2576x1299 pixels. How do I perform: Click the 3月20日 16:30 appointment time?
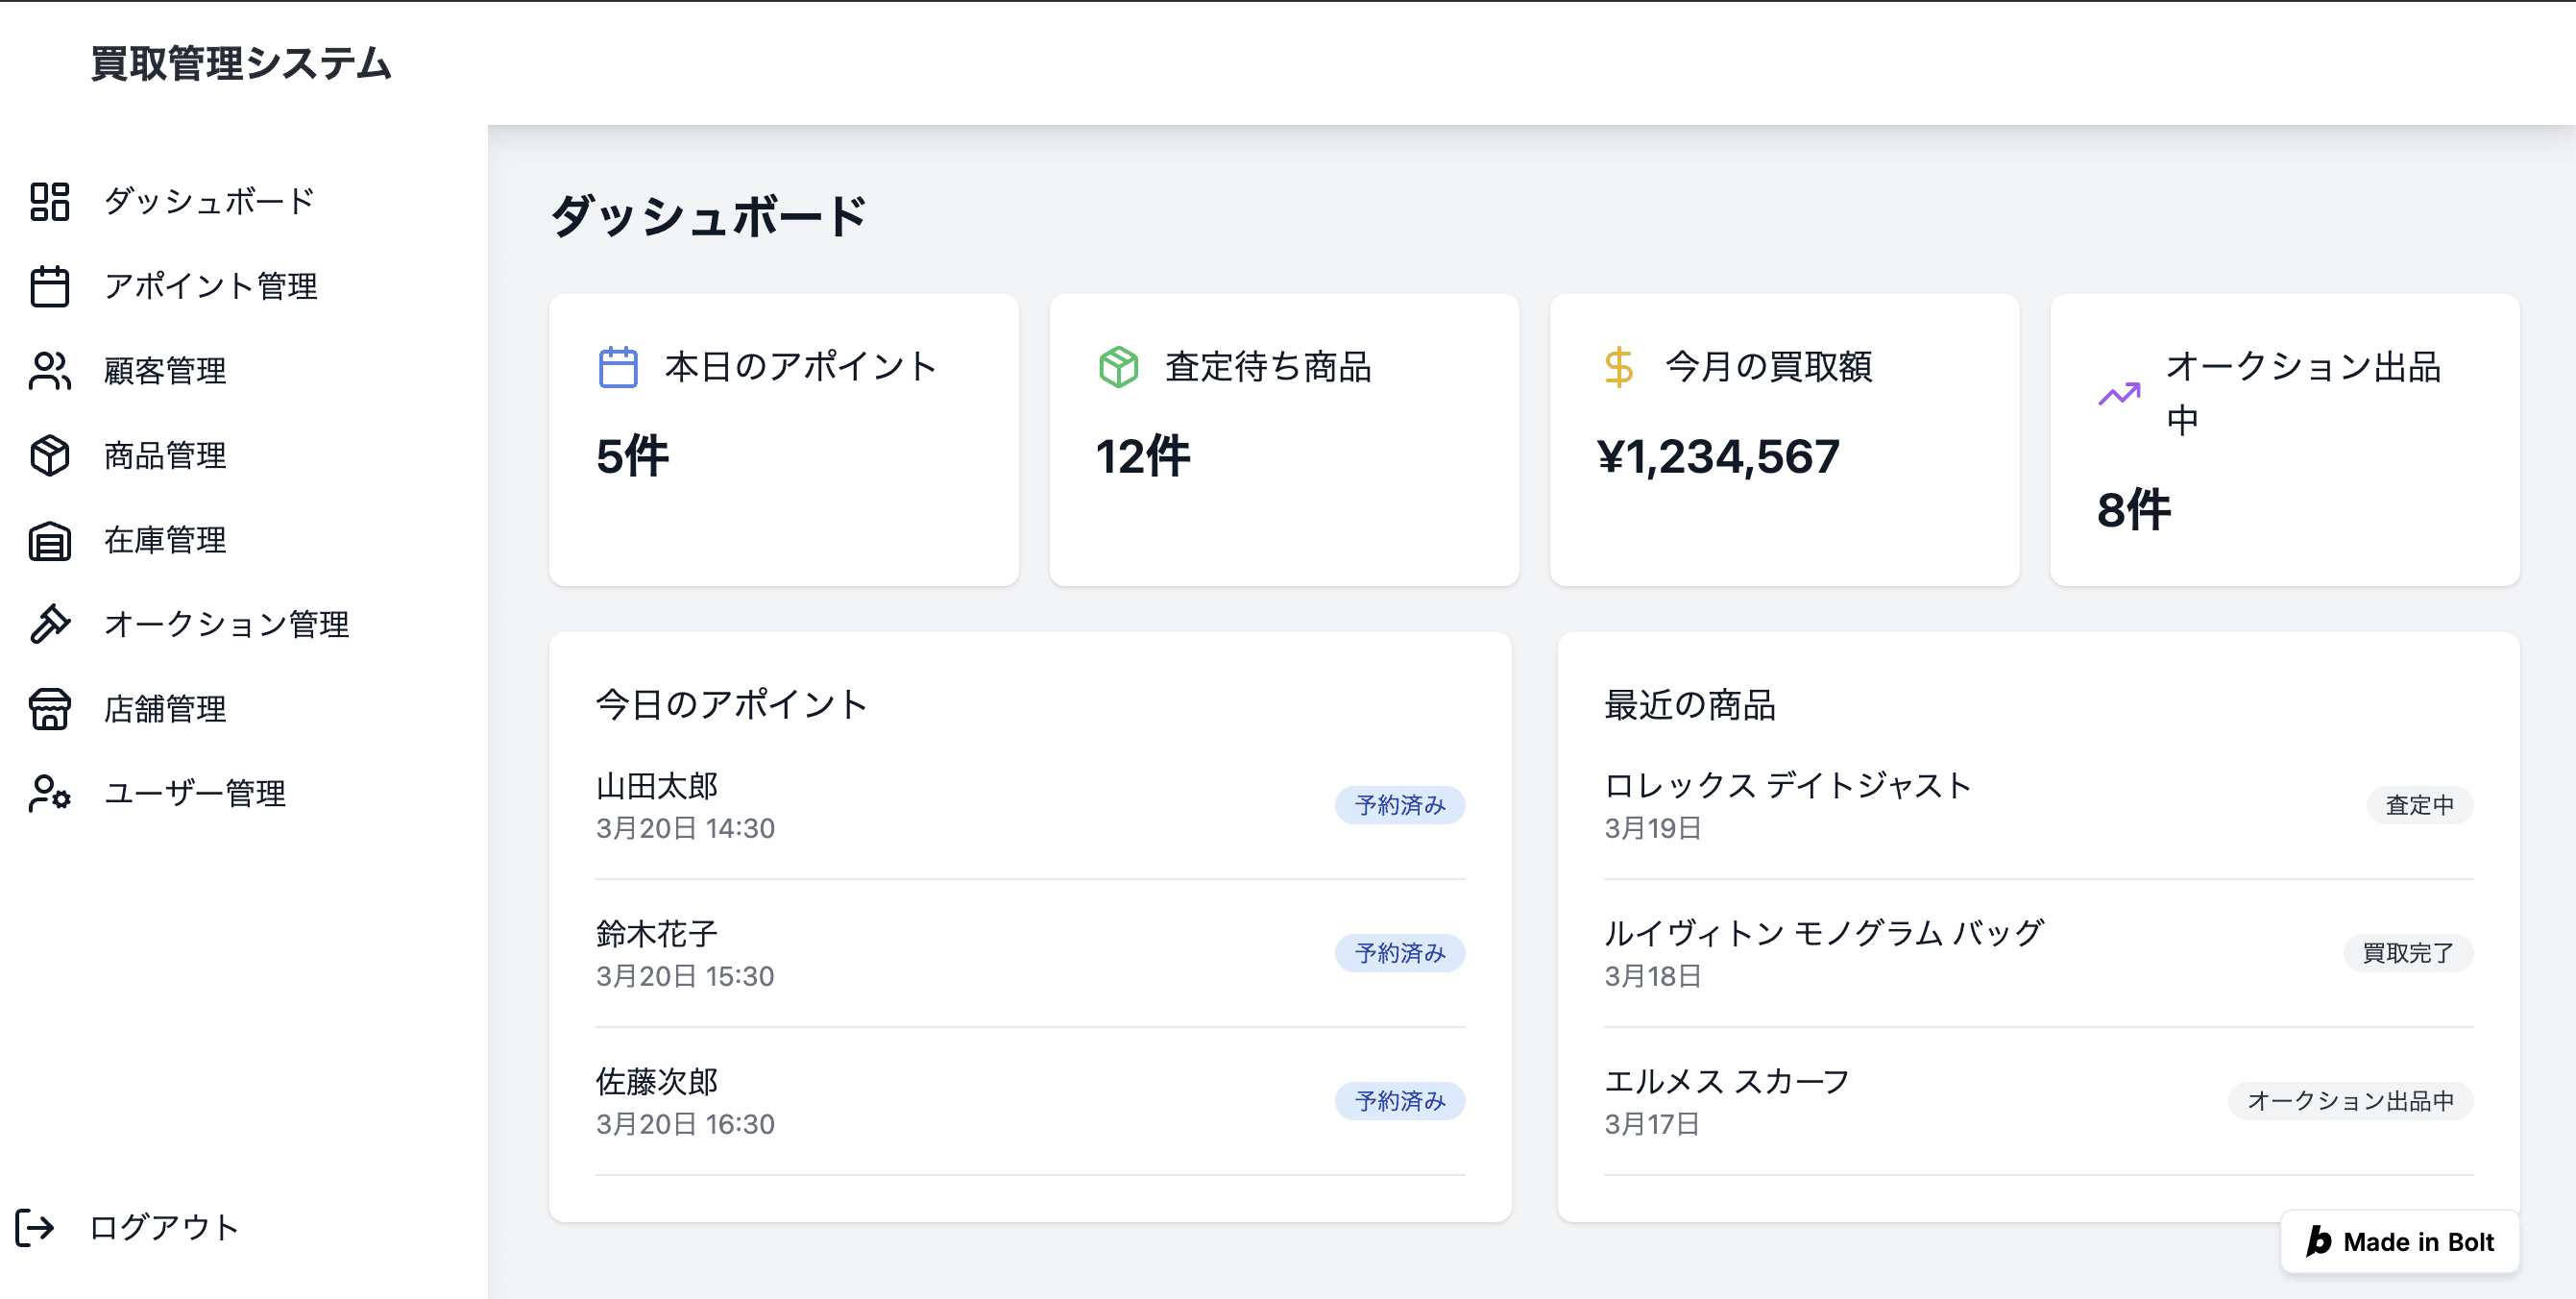[x=685, y=1125]
